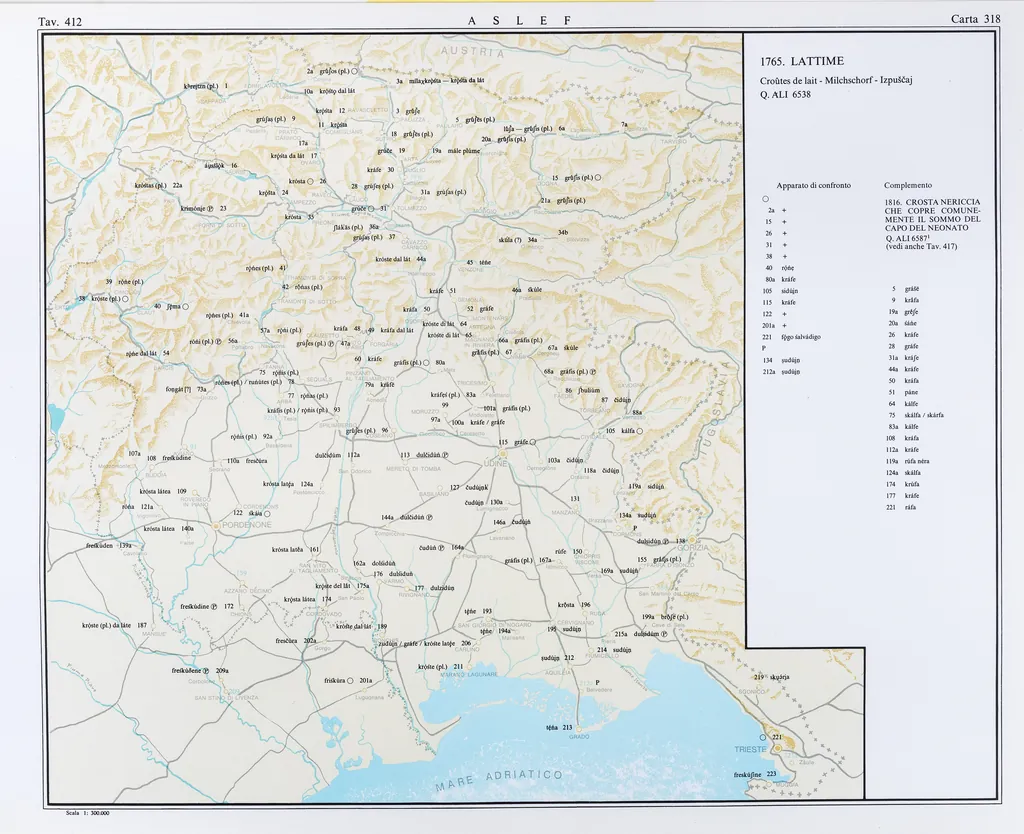Click the circled P symbol at point 23

[211, 208]
